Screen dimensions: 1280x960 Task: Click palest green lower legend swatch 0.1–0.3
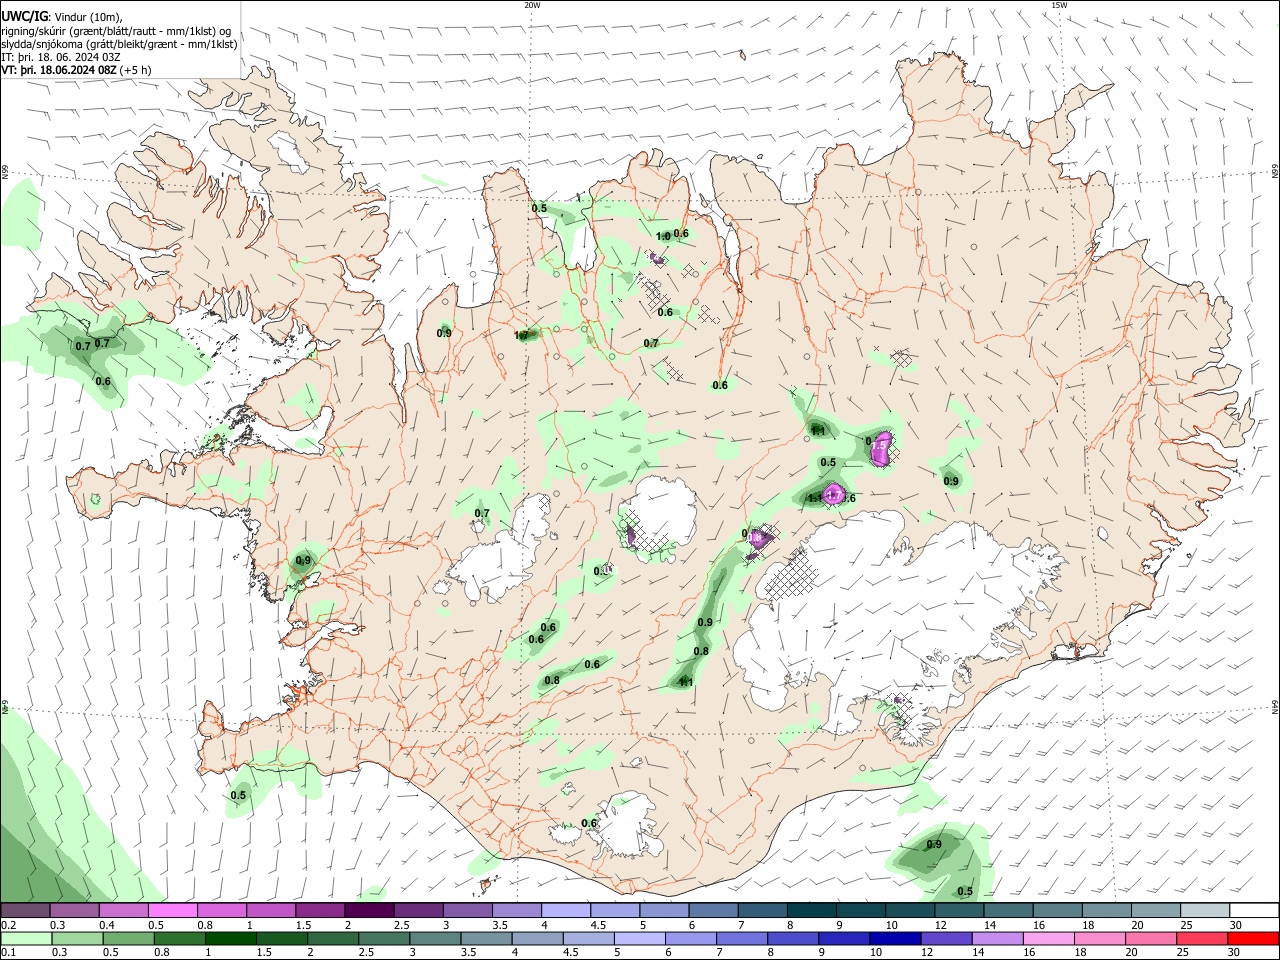point(25,938)
